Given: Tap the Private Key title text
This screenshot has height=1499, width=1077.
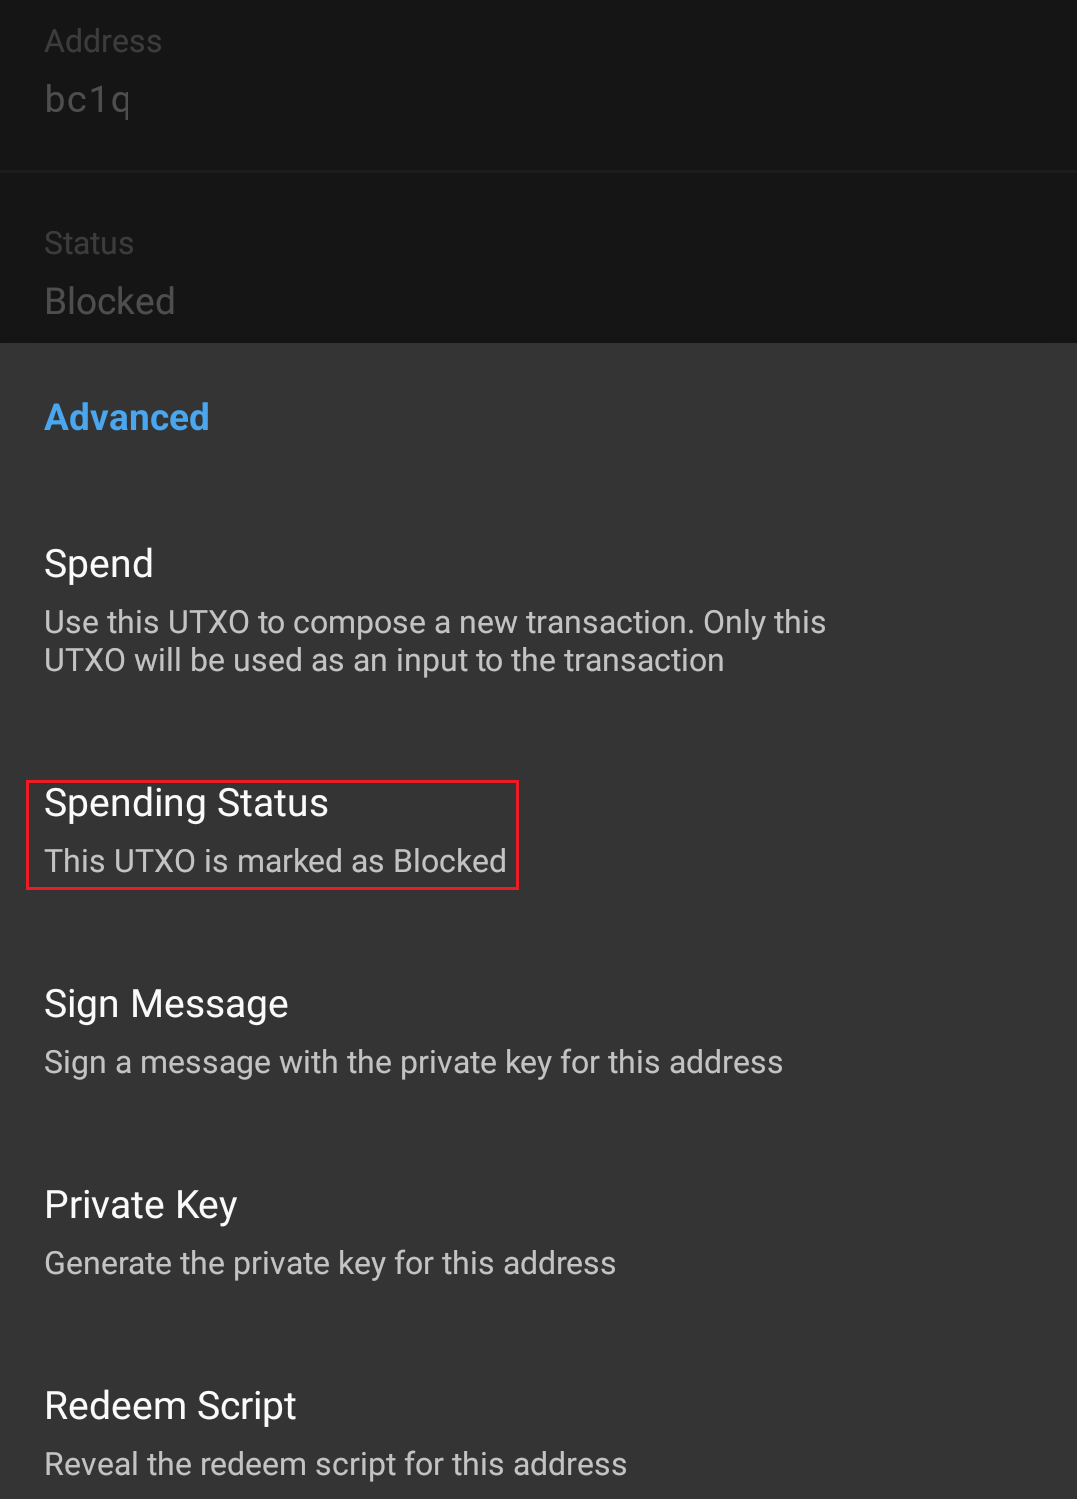Looking at the screenshot, I should (x=141, y=1205).
